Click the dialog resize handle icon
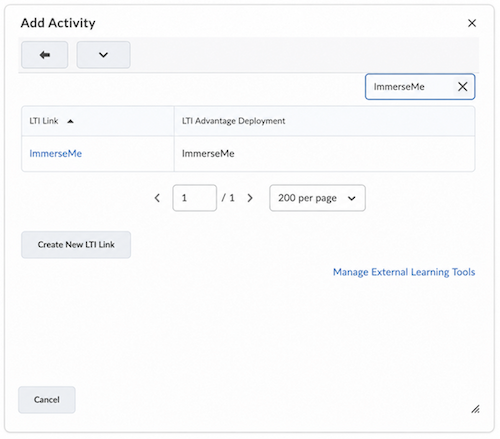The image size is (500, 439). point(475,409)
